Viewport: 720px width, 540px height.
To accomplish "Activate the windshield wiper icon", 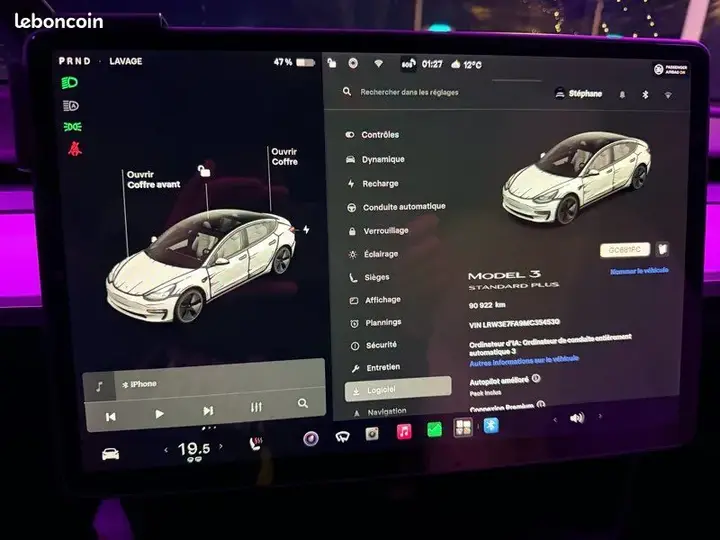I will click(342, 436).
